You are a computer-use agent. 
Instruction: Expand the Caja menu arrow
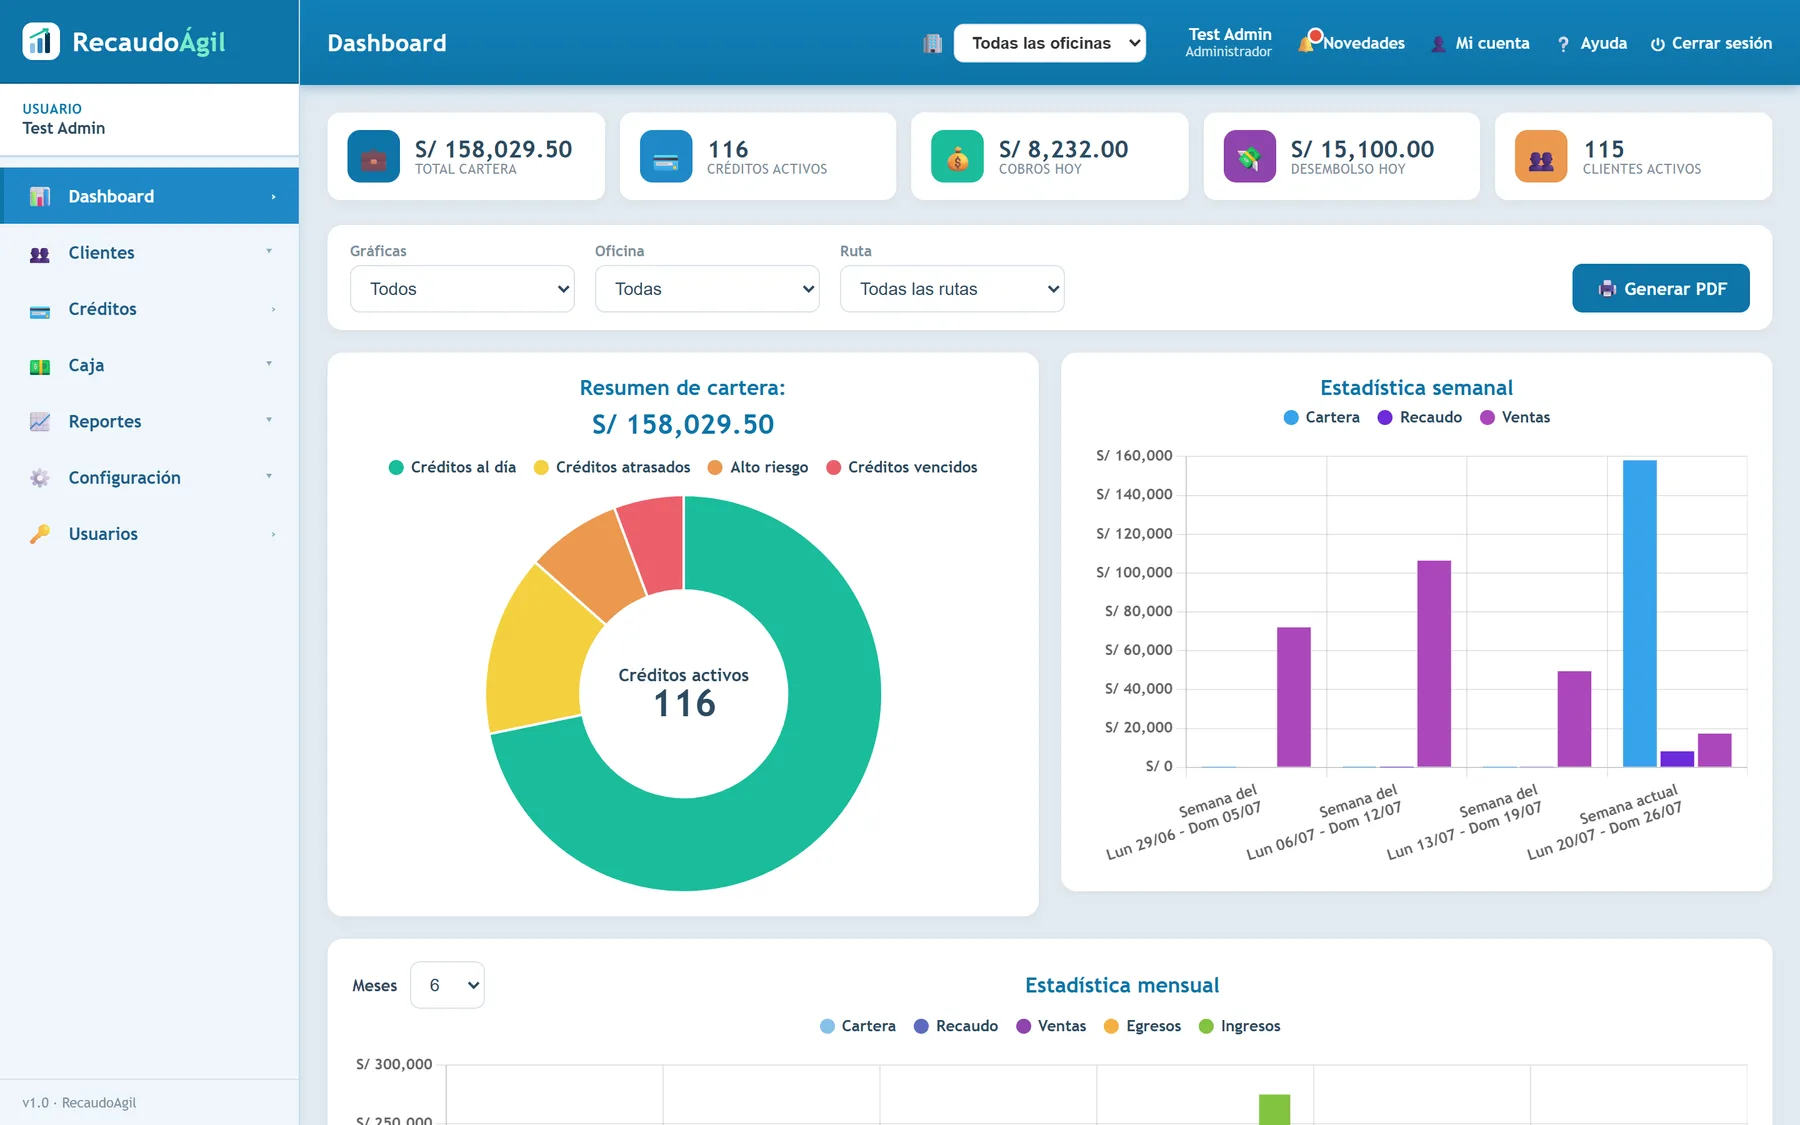(269, 364)
